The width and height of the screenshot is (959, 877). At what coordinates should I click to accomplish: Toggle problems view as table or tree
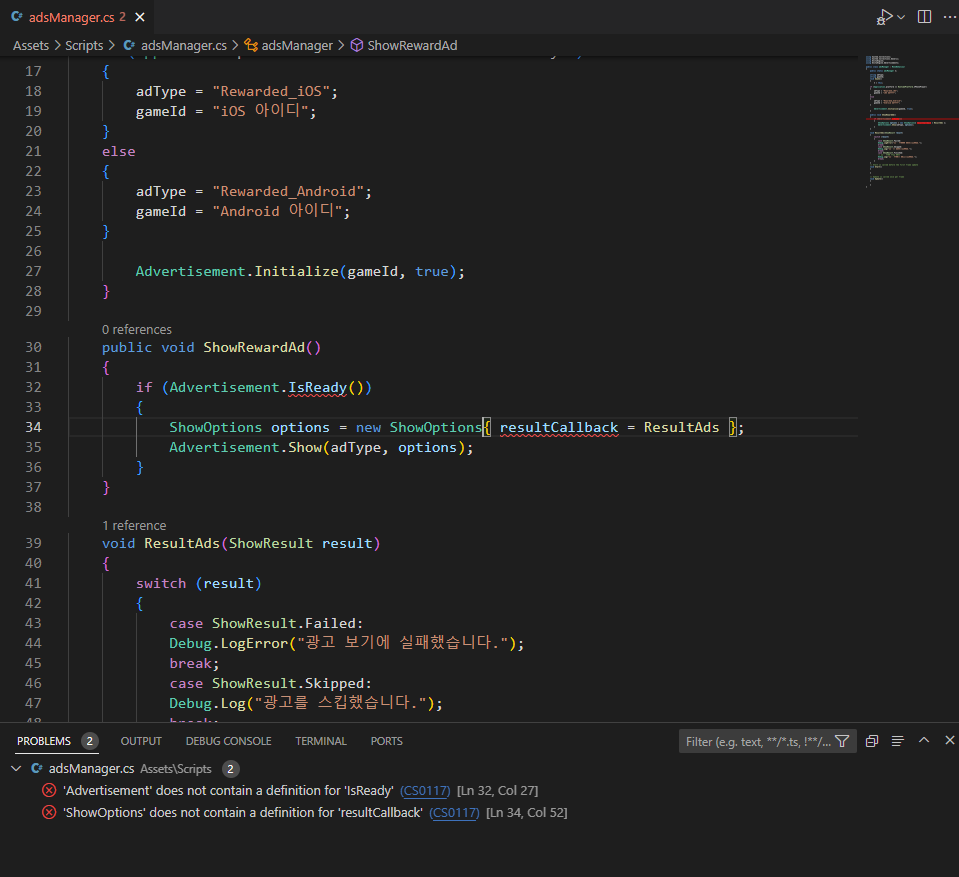pos(898,741)
